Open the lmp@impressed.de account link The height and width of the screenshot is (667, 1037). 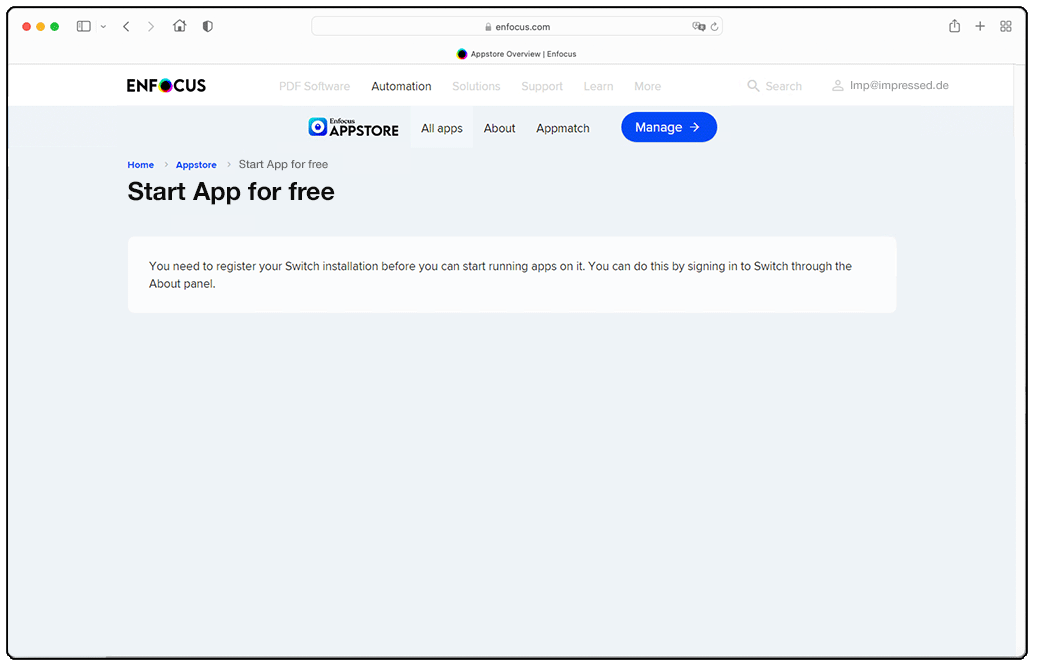[x=899, y=85]
